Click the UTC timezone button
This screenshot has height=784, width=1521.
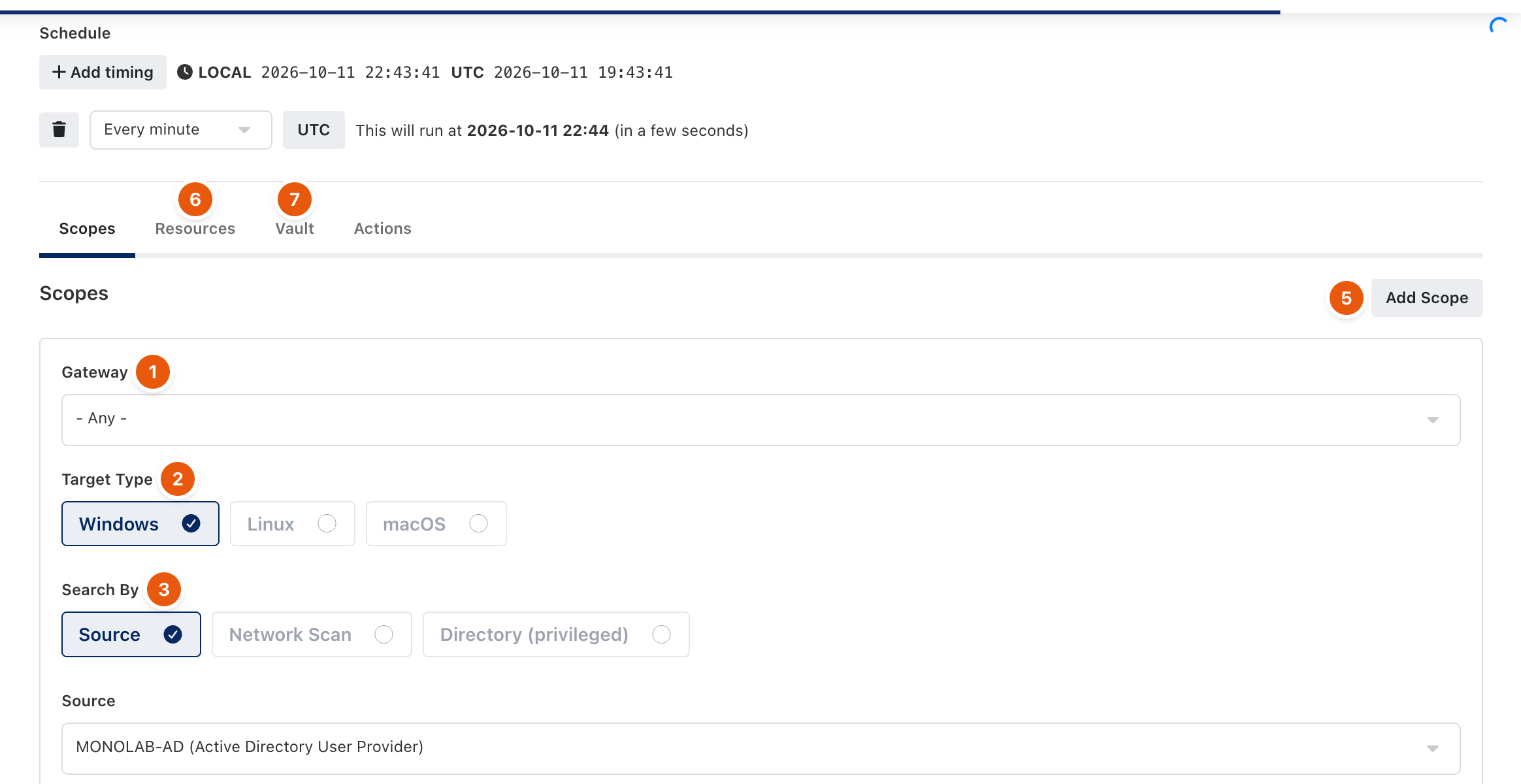click(314, 130)
